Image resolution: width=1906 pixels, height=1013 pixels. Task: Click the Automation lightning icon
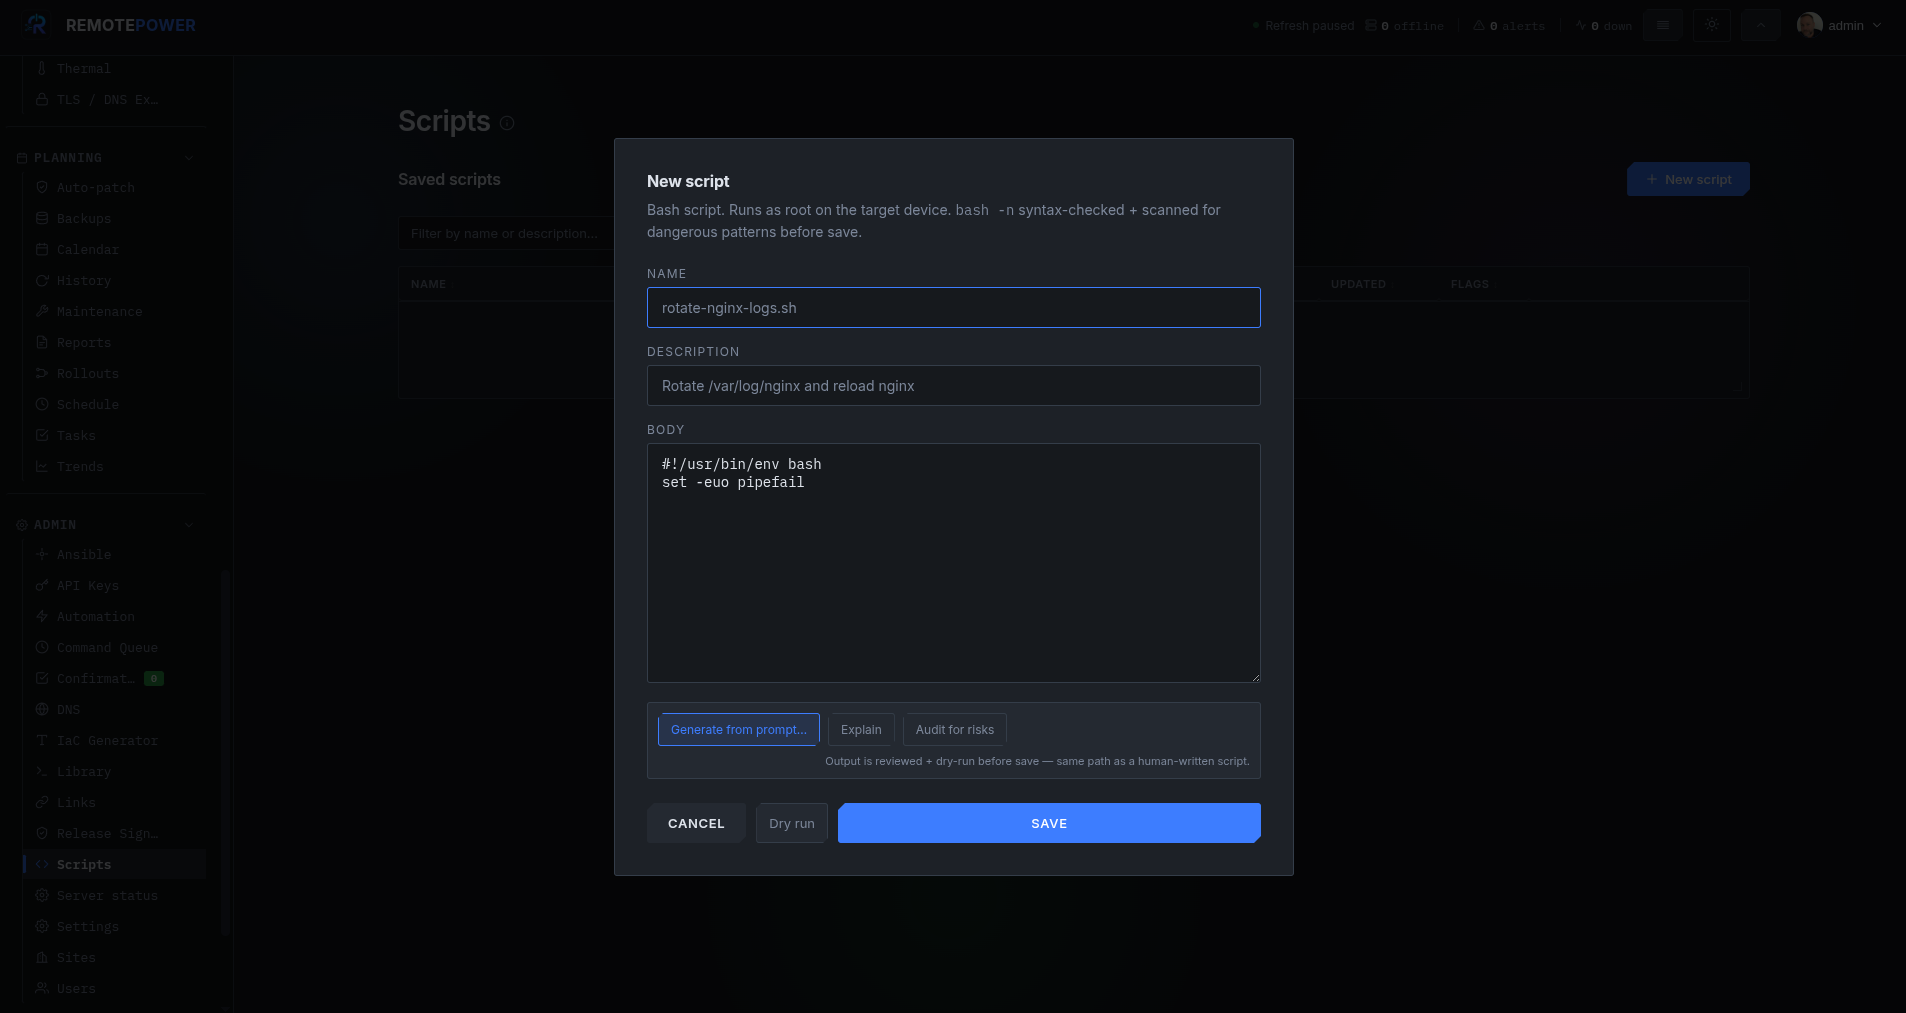(42, 616)
